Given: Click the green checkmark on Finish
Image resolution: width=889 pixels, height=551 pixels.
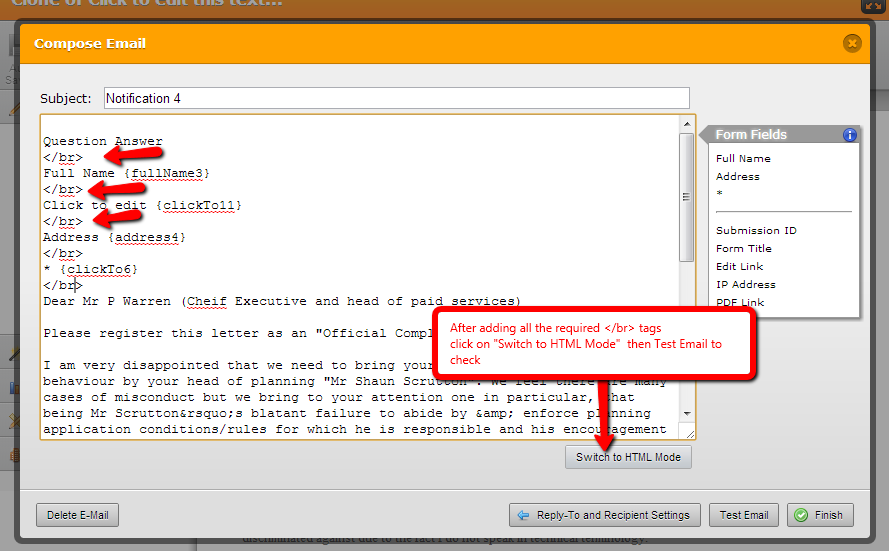Looking at the screenshot, I should coord(801,515).
